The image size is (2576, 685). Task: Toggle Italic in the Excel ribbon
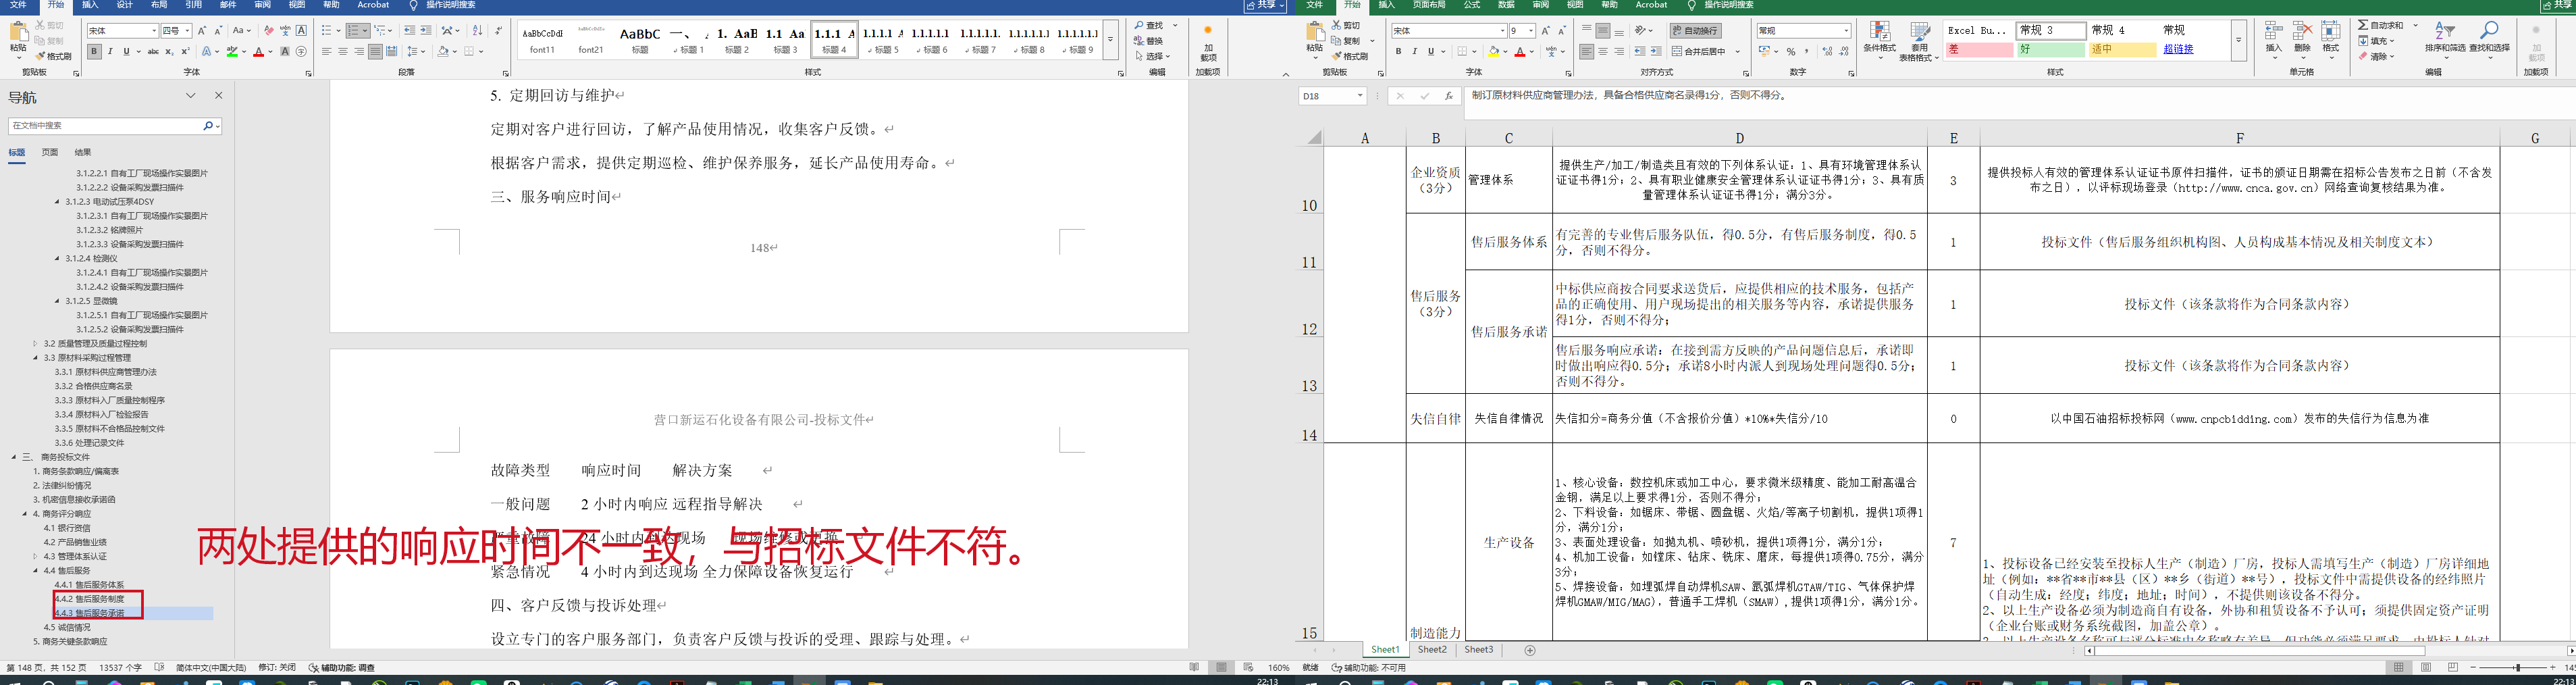click(x=1414, y=51)
